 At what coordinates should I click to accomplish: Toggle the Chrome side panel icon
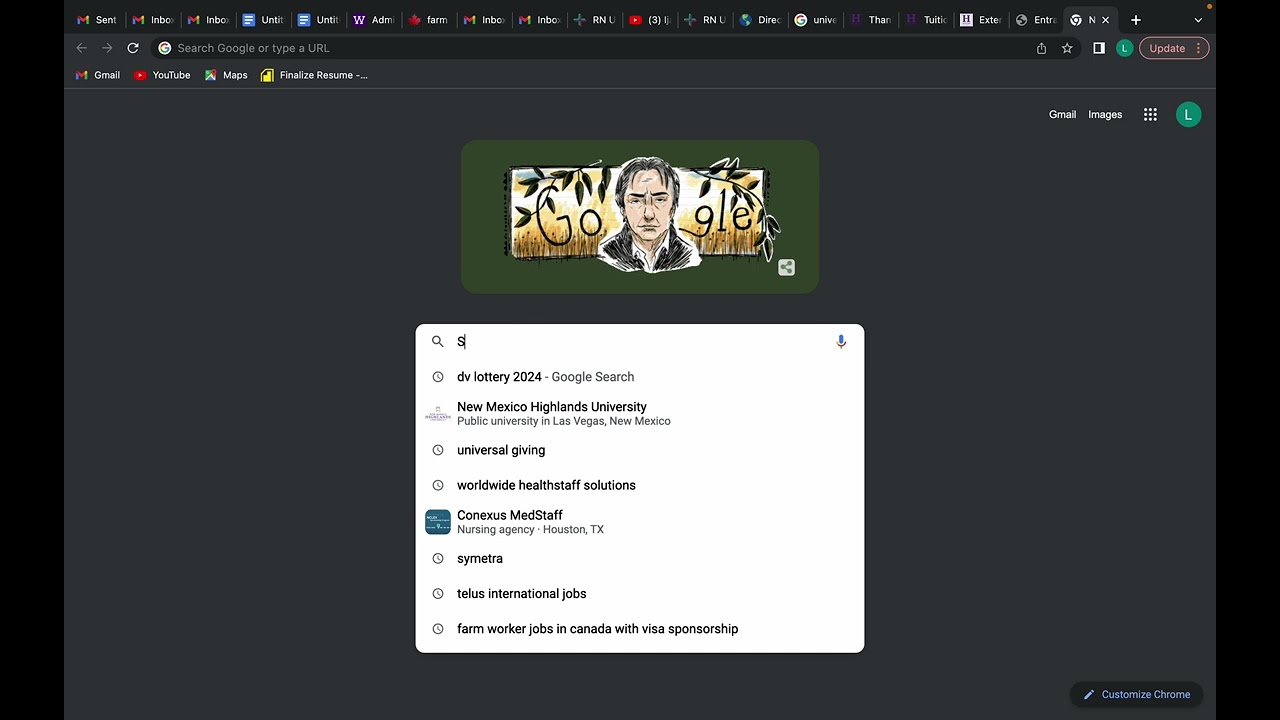[1099, 48]
